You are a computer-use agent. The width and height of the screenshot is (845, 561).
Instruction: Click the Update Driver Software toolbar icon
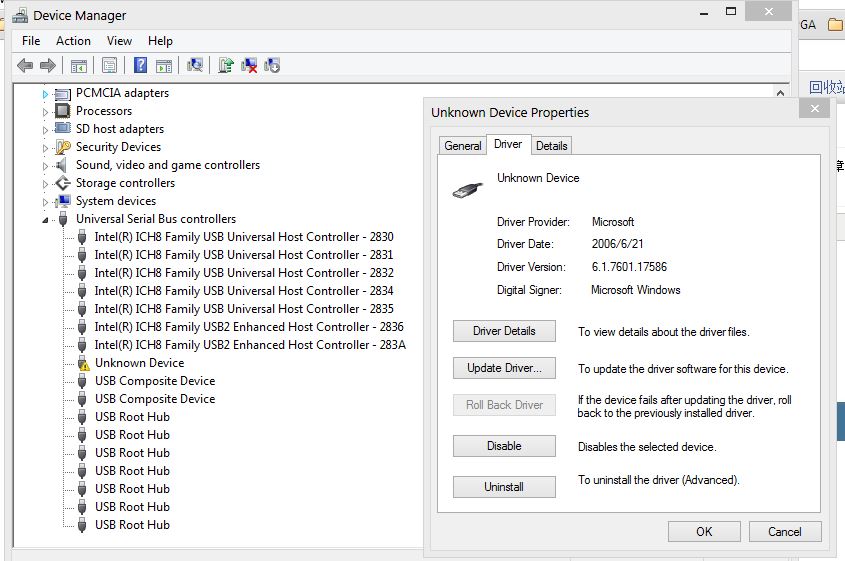click(226, 66)
